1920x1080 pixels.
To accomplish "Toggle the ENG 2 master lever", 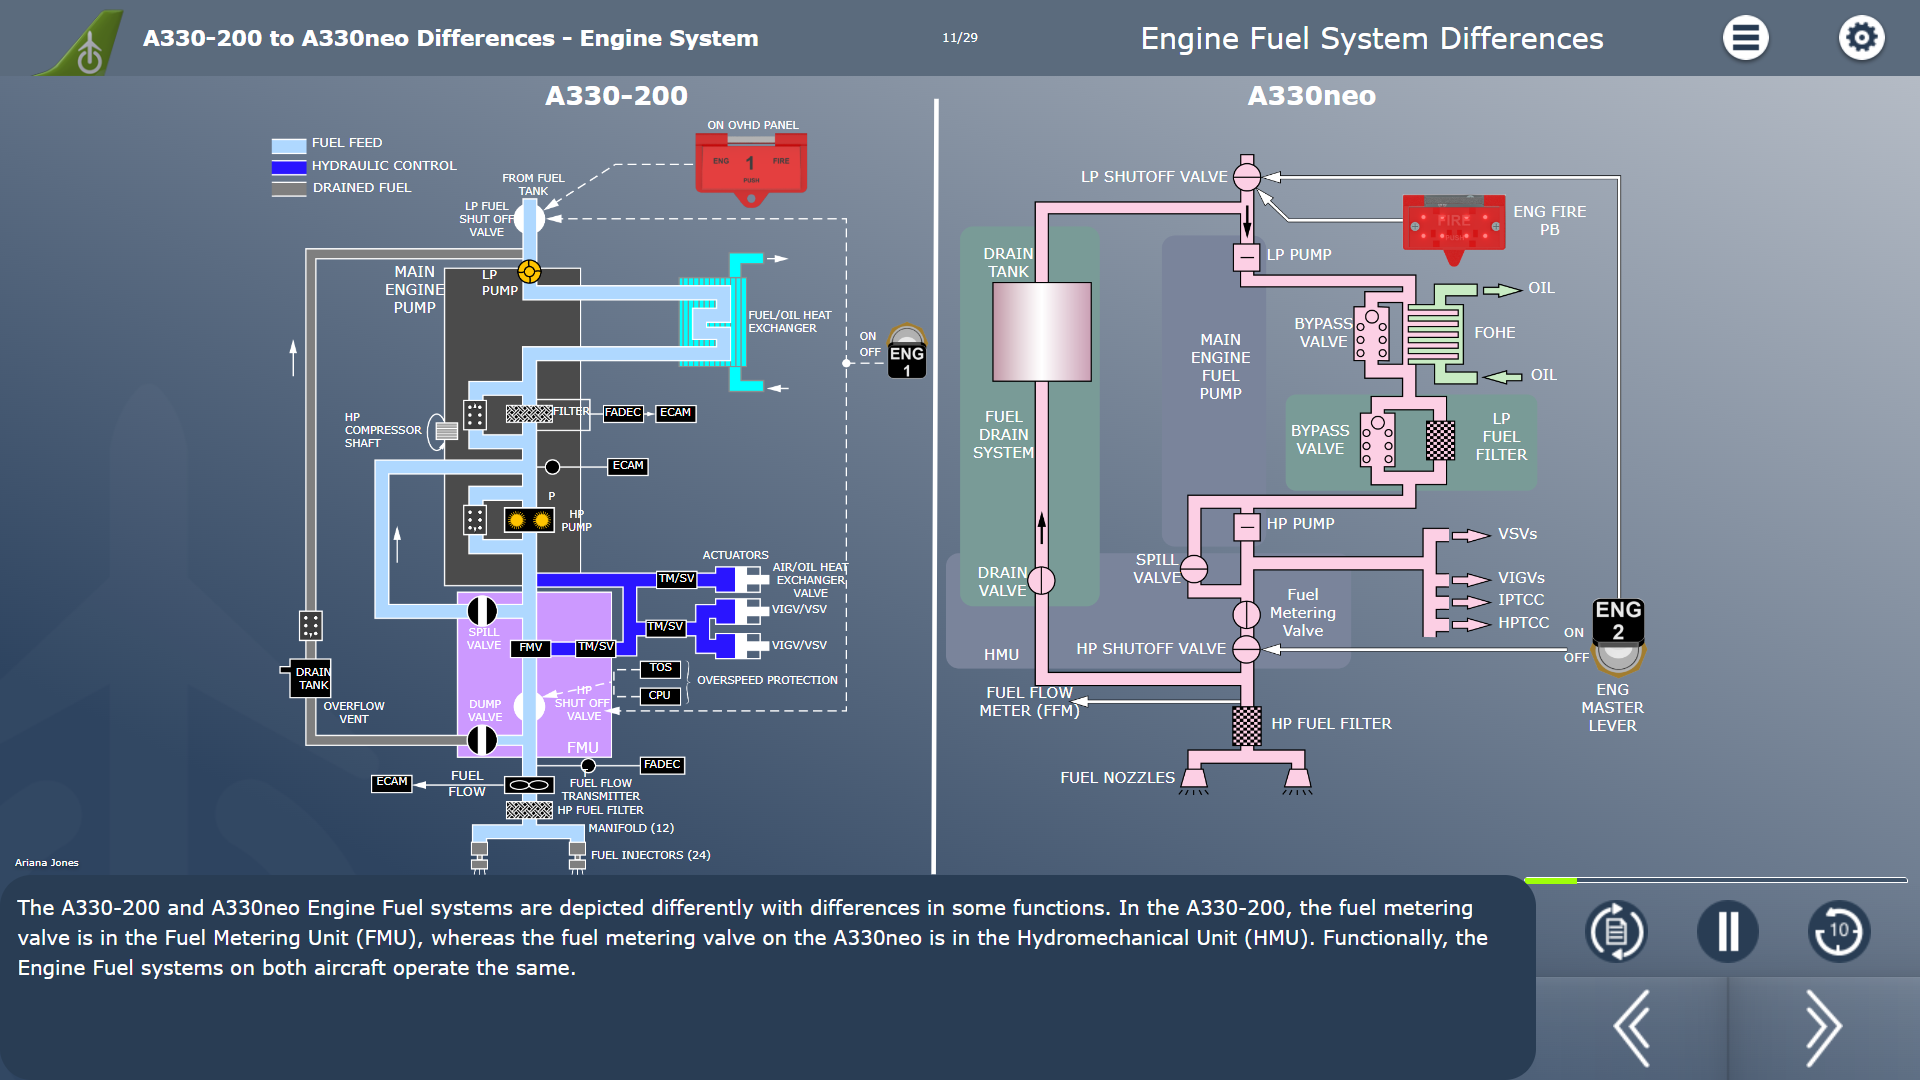I will [x=1618, y=635].
